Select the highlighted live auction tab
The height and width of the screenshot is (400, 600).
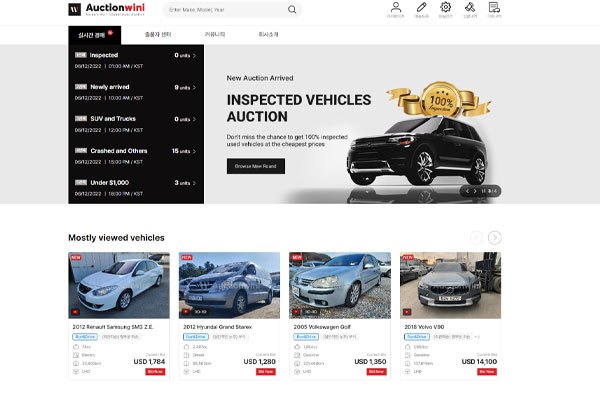point(95,35)
